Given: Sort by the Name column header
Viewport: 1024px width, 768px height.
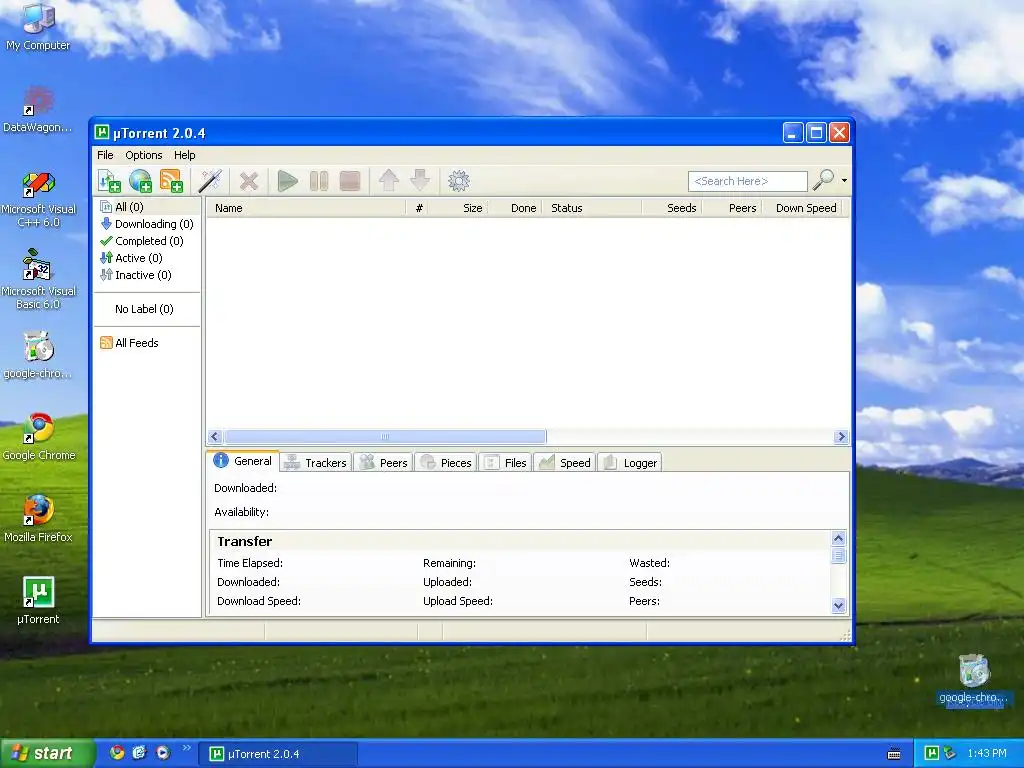Looking at the screenshot, I should pos(306,208).
